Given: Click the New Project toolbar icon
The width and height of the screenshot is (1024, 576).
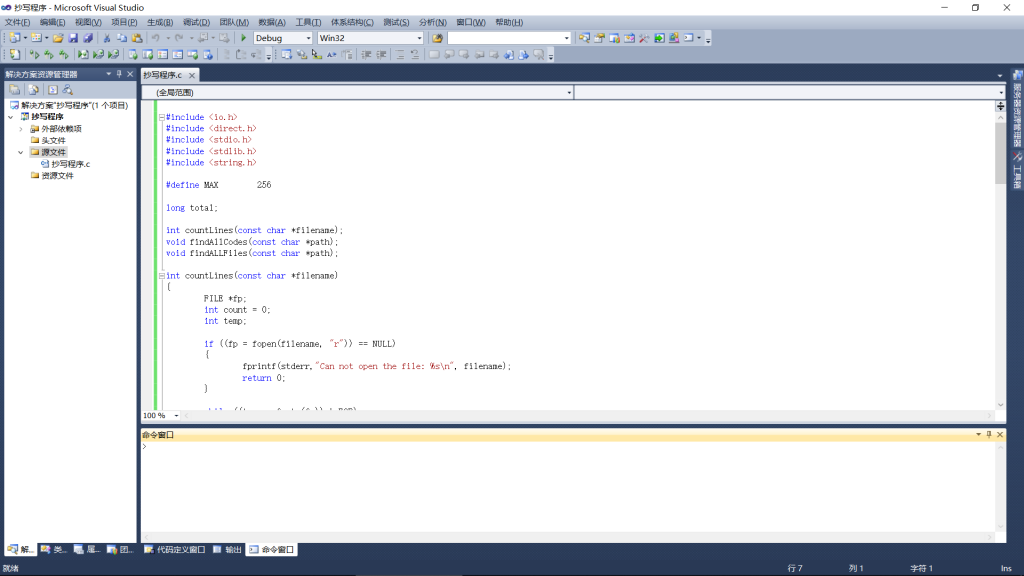Looking at the screenshot, I should (14, 38).
